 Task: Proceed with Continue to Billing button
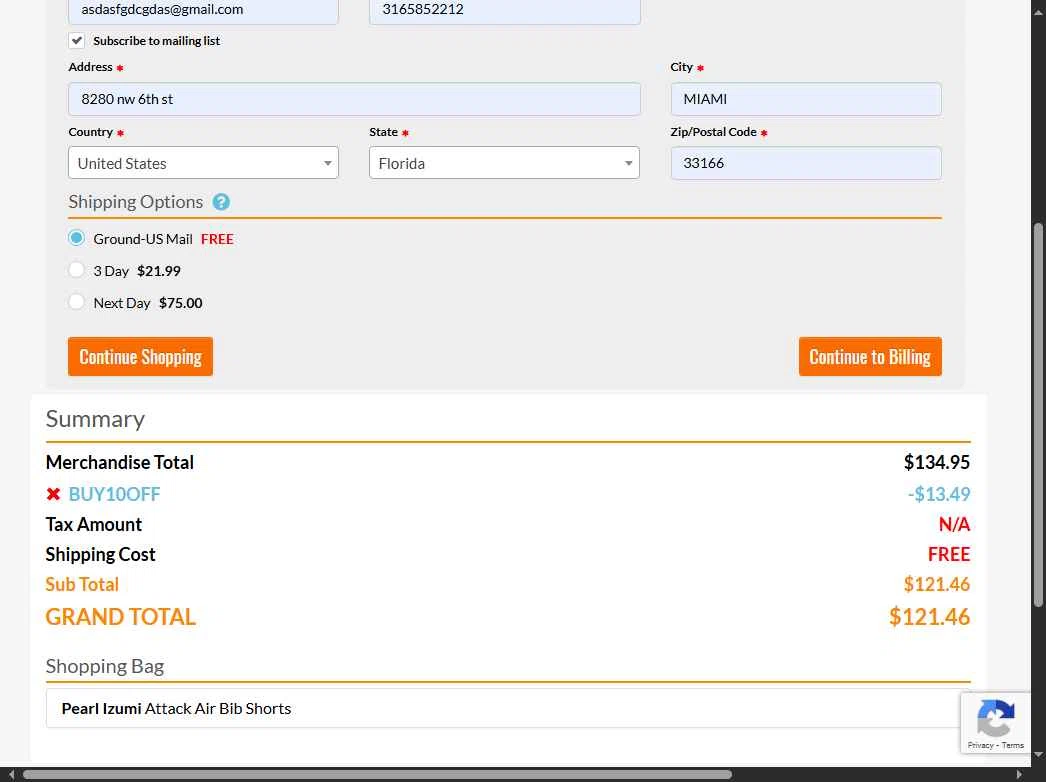click(870, 356)
